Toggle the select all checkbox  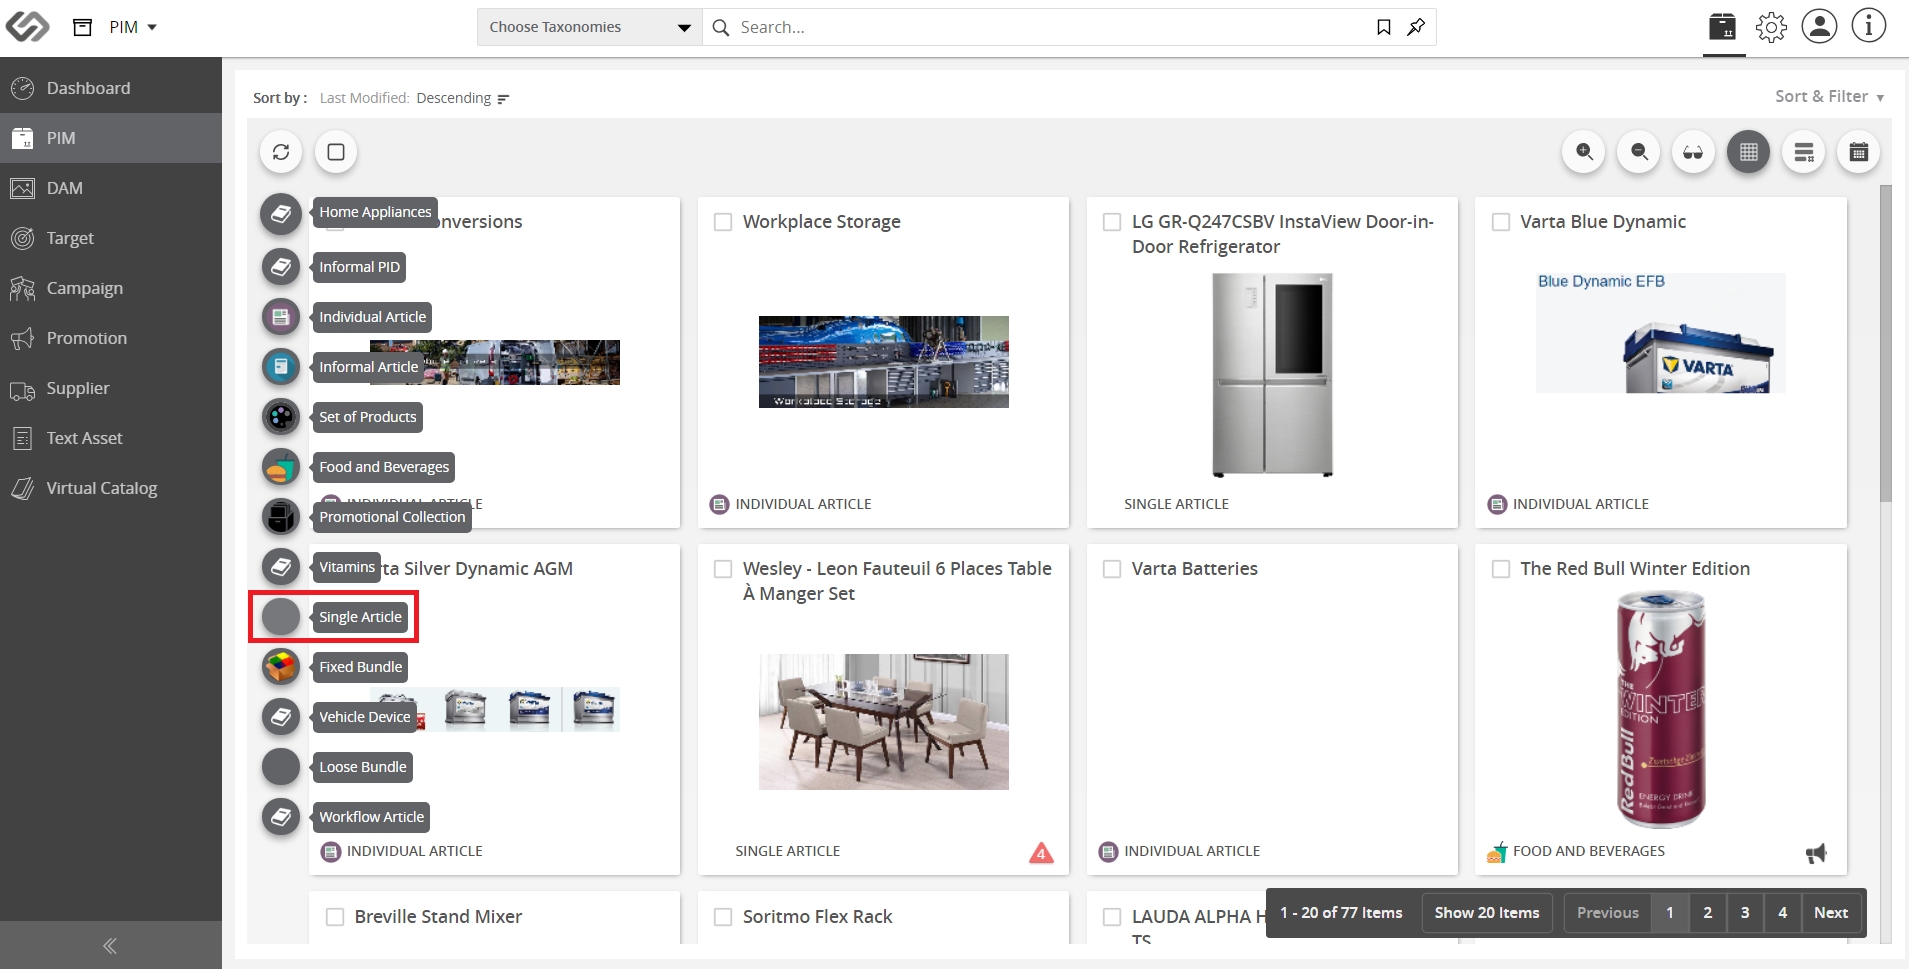tap(336, 152)
